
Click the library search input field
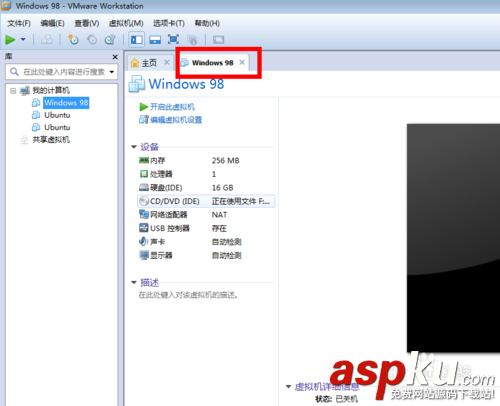click(x=62, y=72)
